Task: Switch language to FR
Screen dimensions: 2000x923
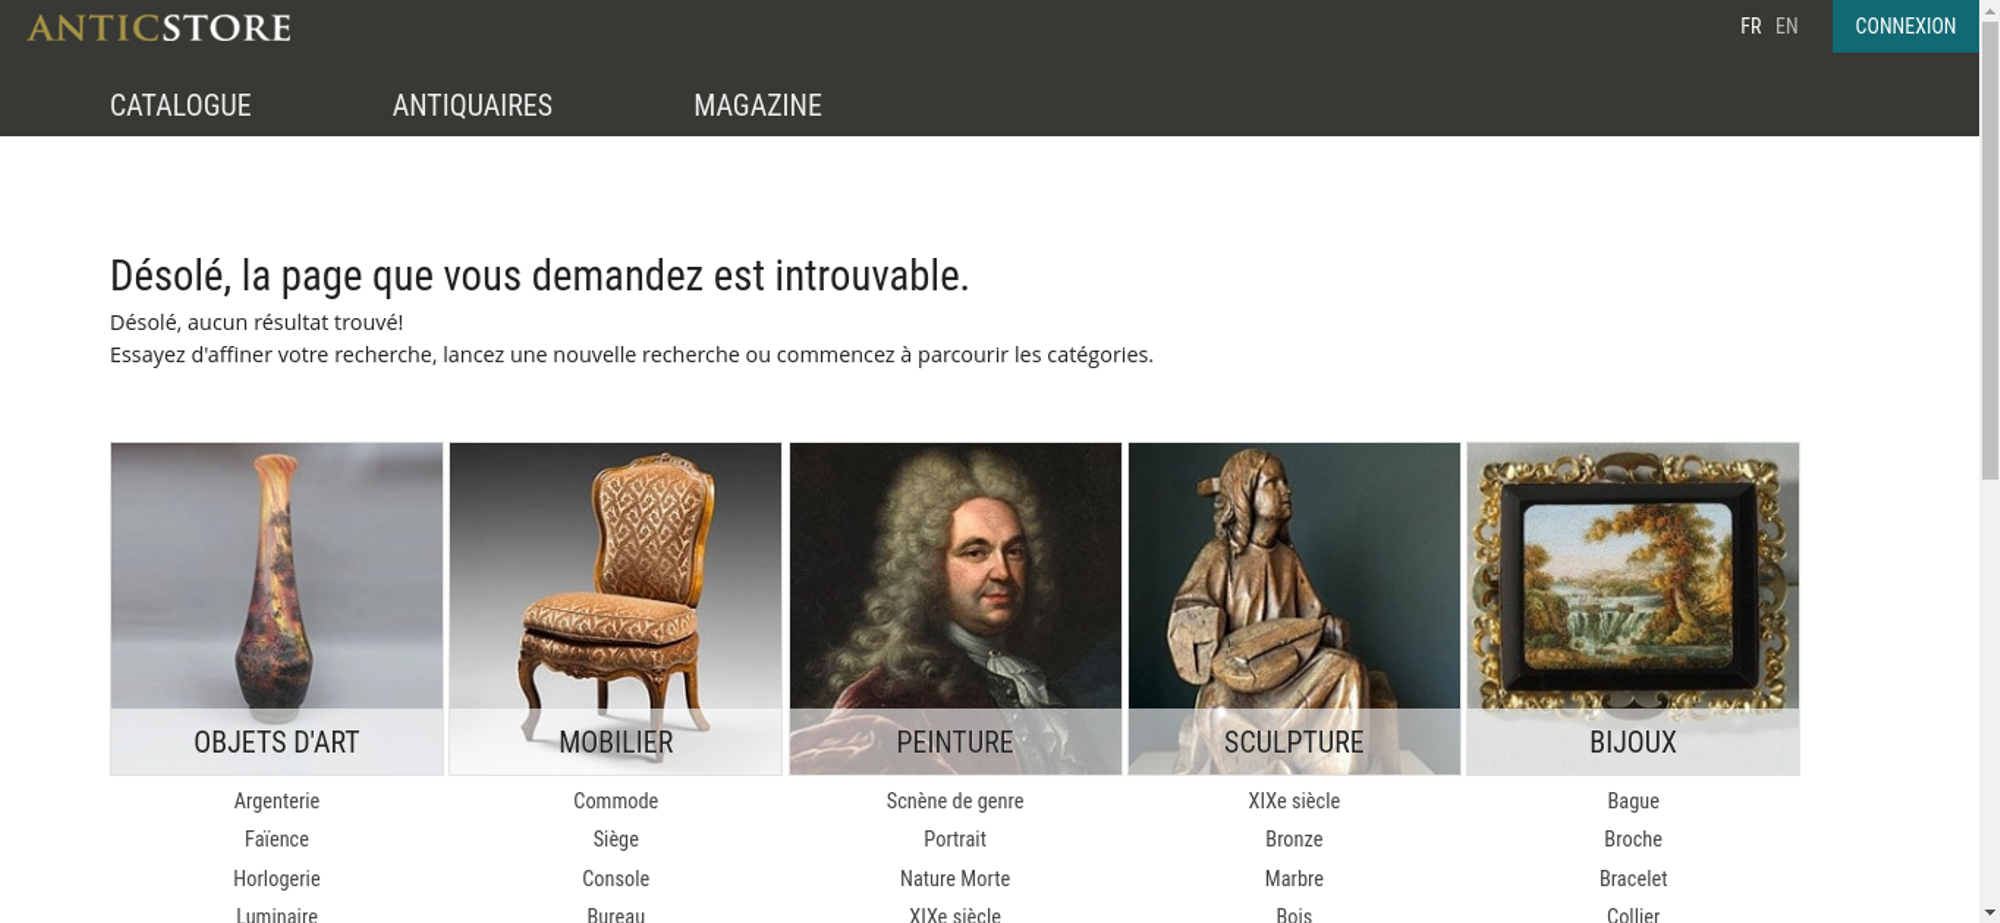Action: [x=1750, y=26]
